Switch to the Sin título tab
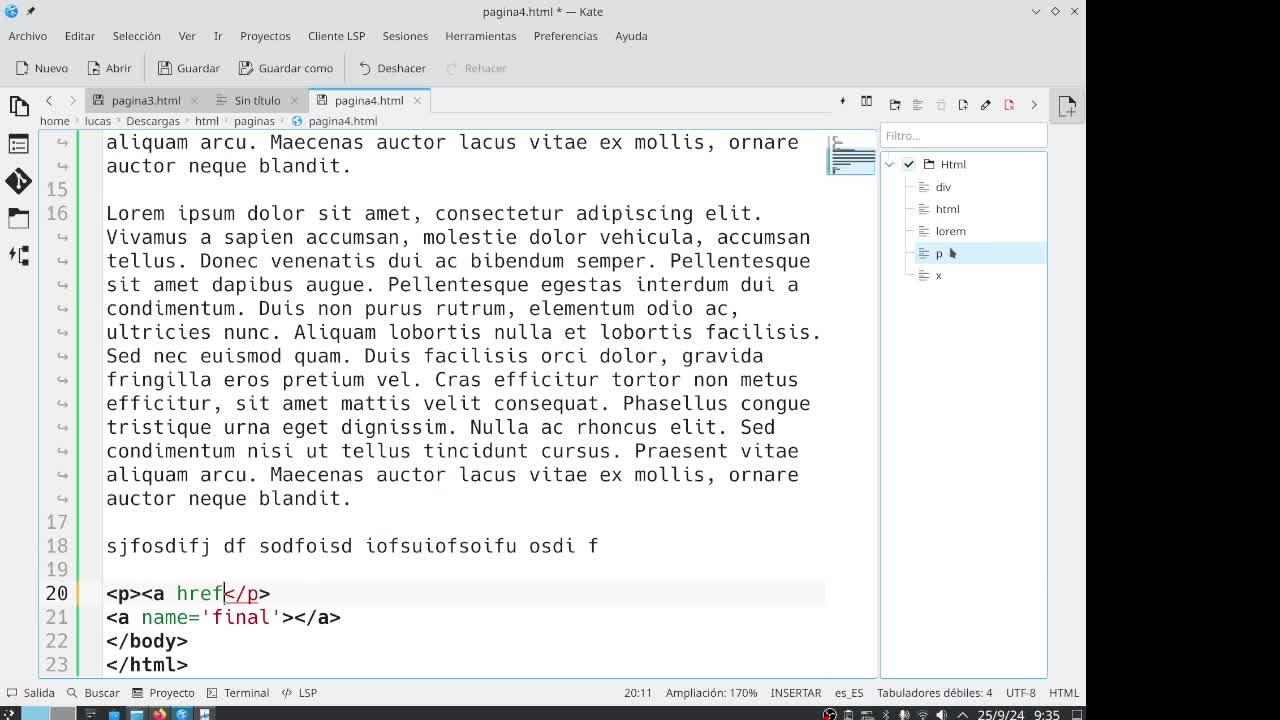Viewport: 1280px width, 720px height. click(257, 101)
